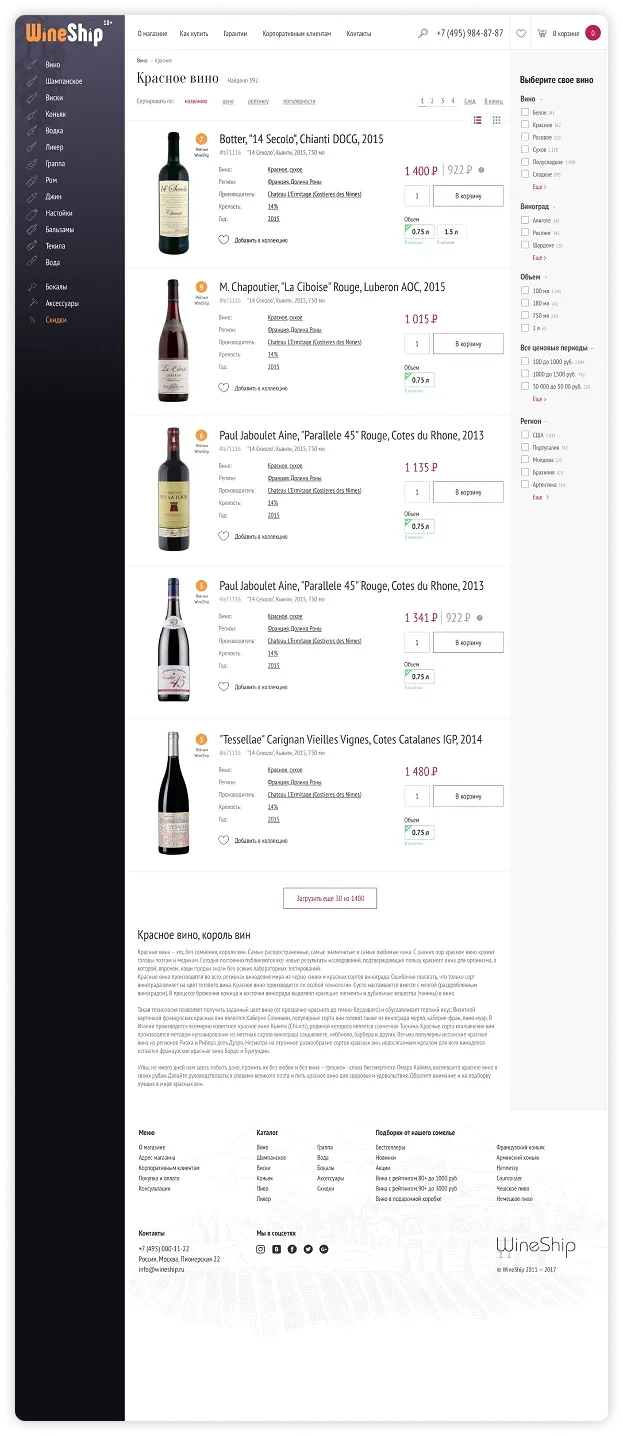Click the Виски category icon

(34, 98)
